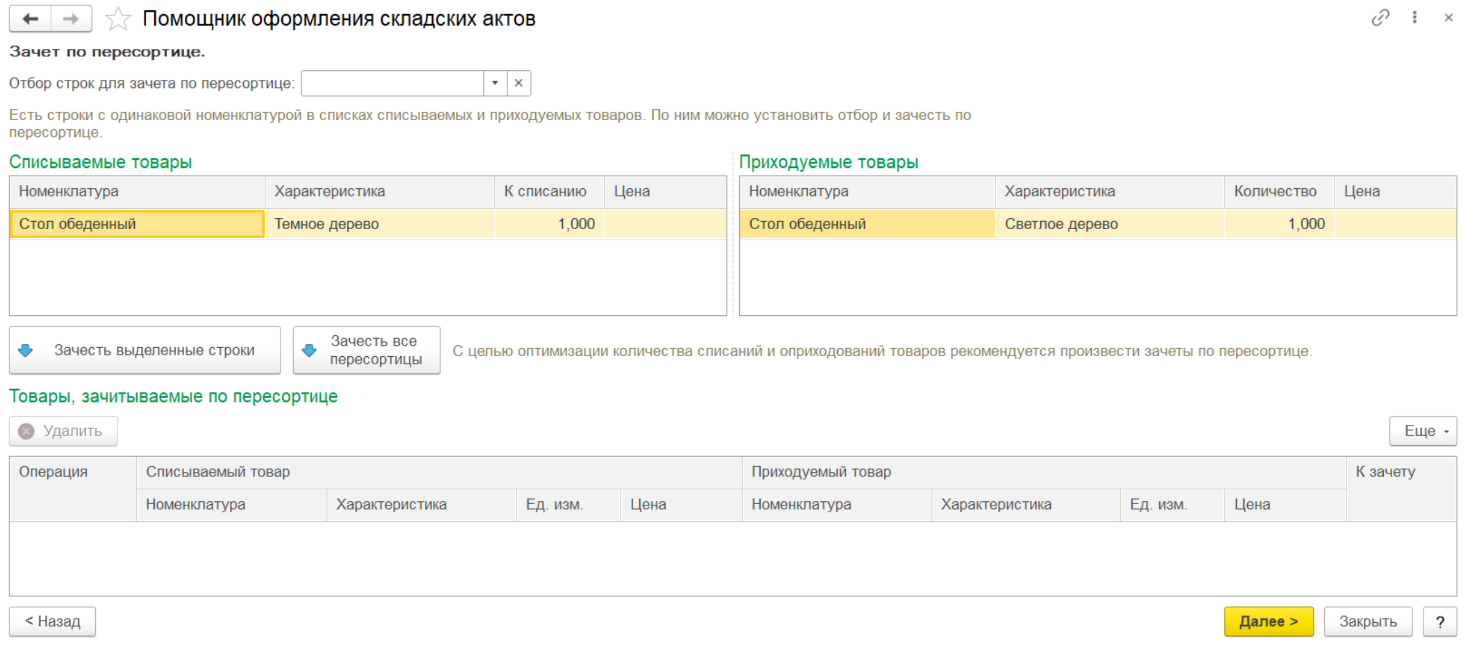Click into the filter rows input field
This screenshot has width=1471, height=650.
(x=392, y=83)
